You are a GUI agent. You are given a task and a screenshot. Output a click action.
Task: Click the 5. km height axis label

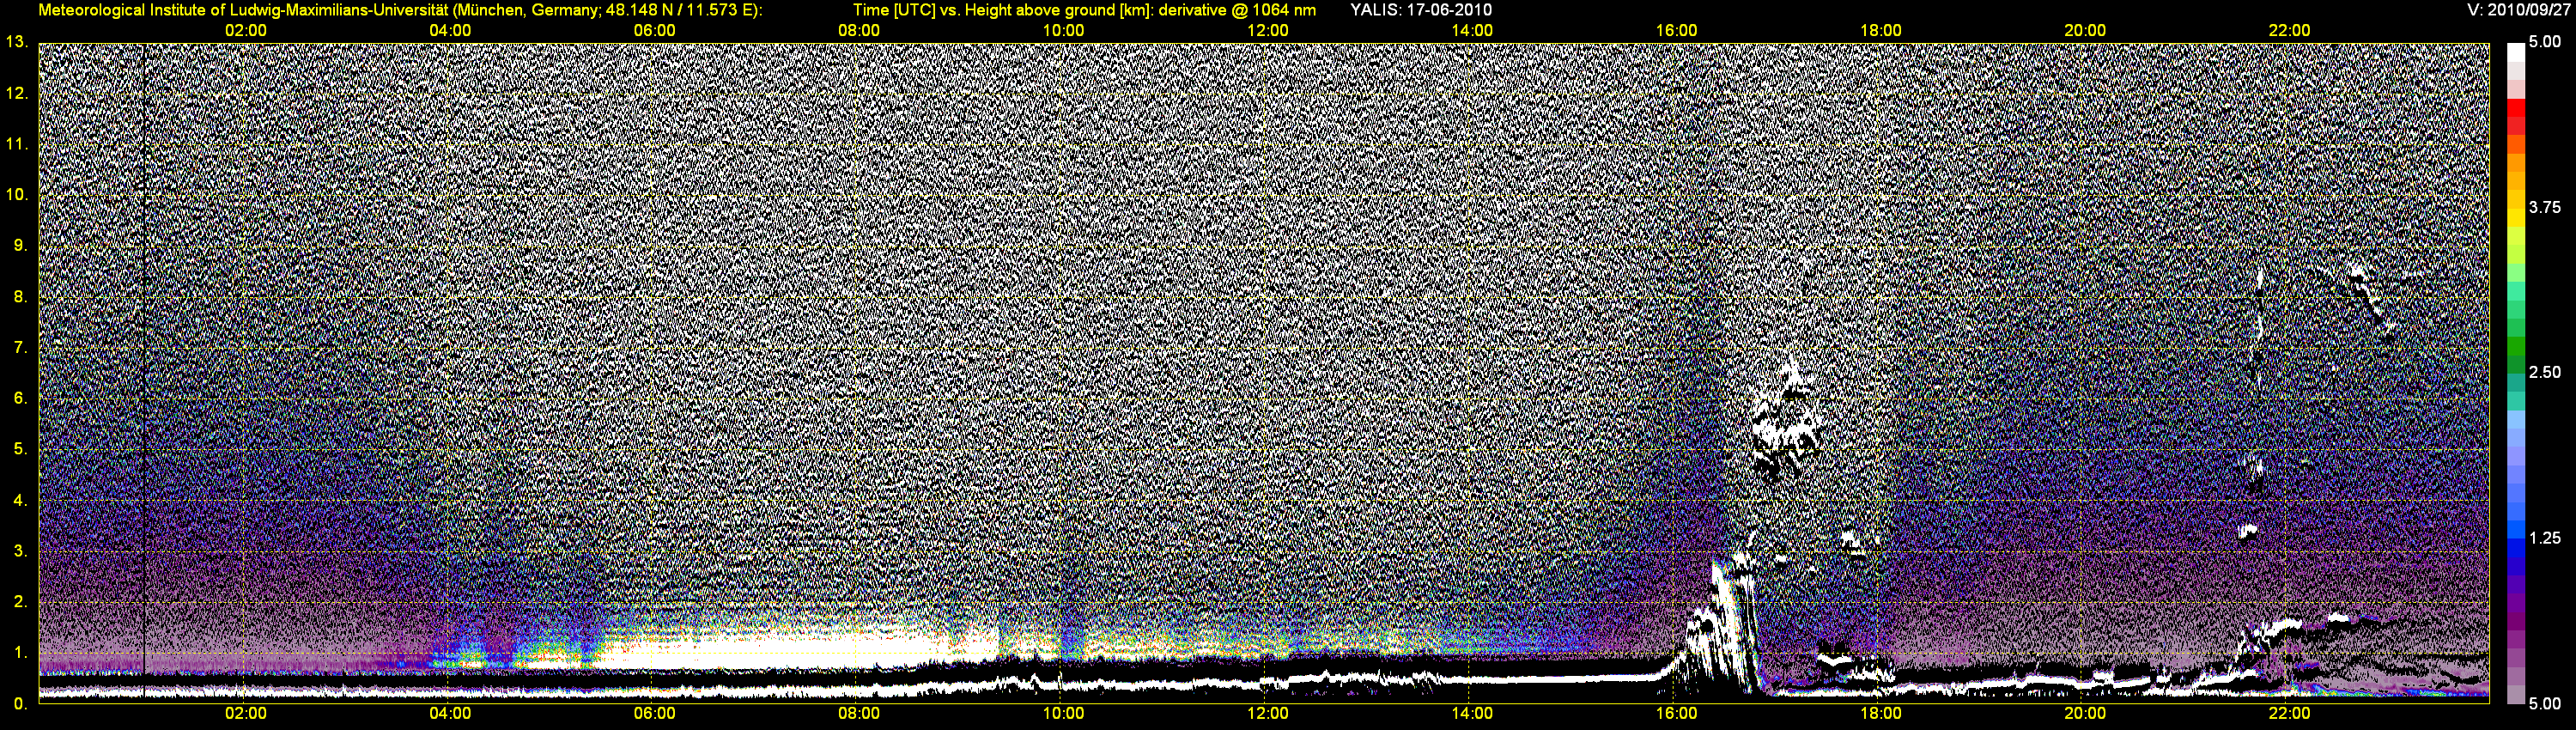tap(20, 449)
